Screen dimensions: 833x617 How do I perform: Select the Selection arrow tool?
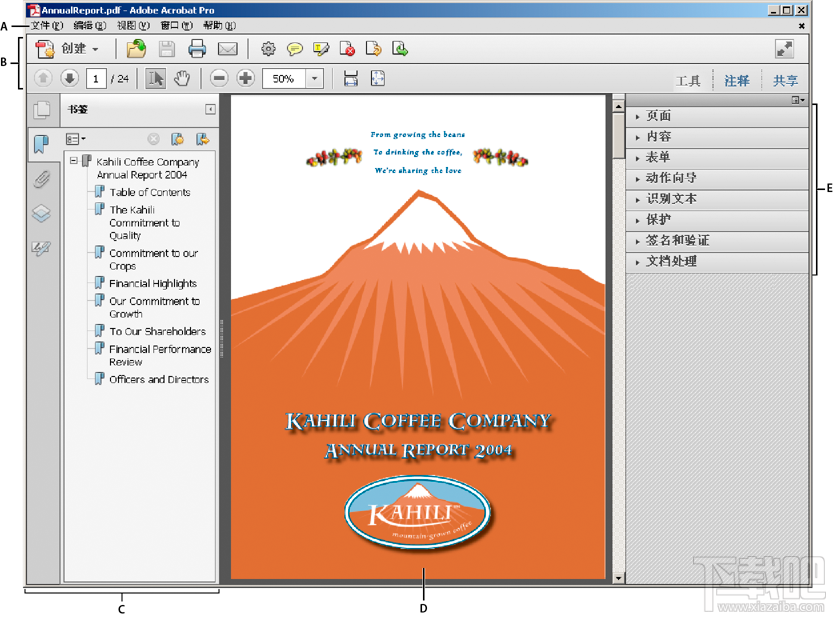156,78
